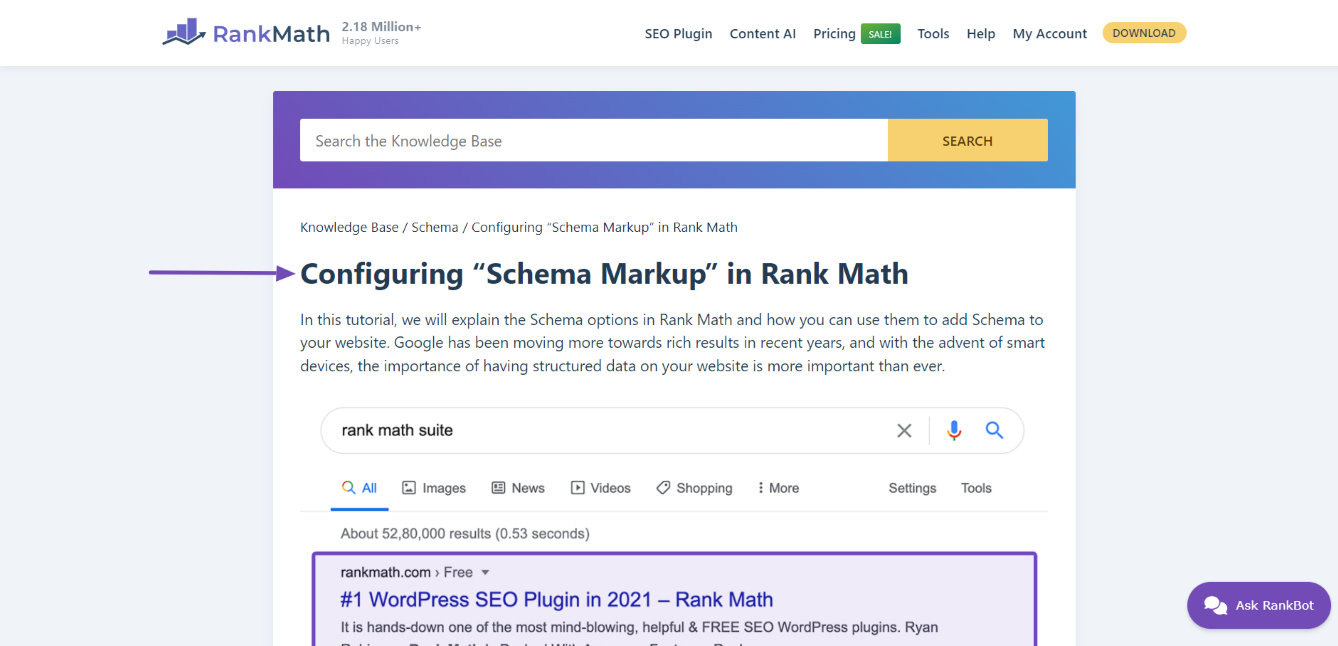Click the blue Google search magnifier icon
Viewport: 1338px width, 646px height.
[x=994, y=430]
